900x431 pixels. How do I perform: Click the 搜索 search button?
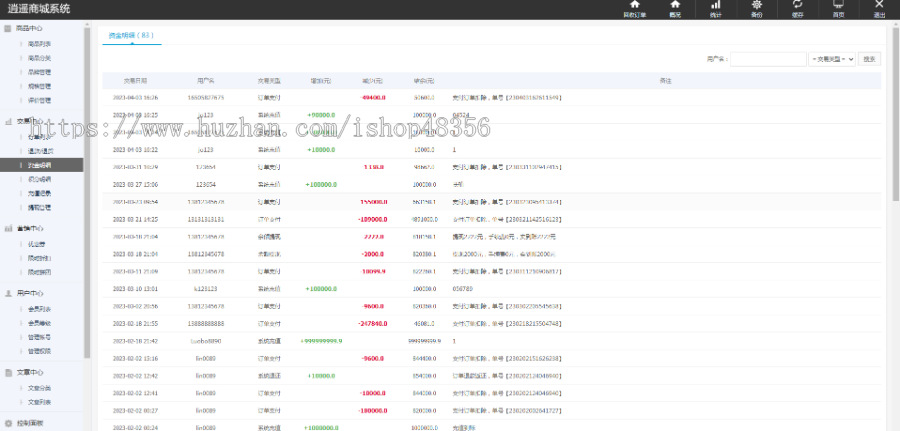tap(869, 59)
